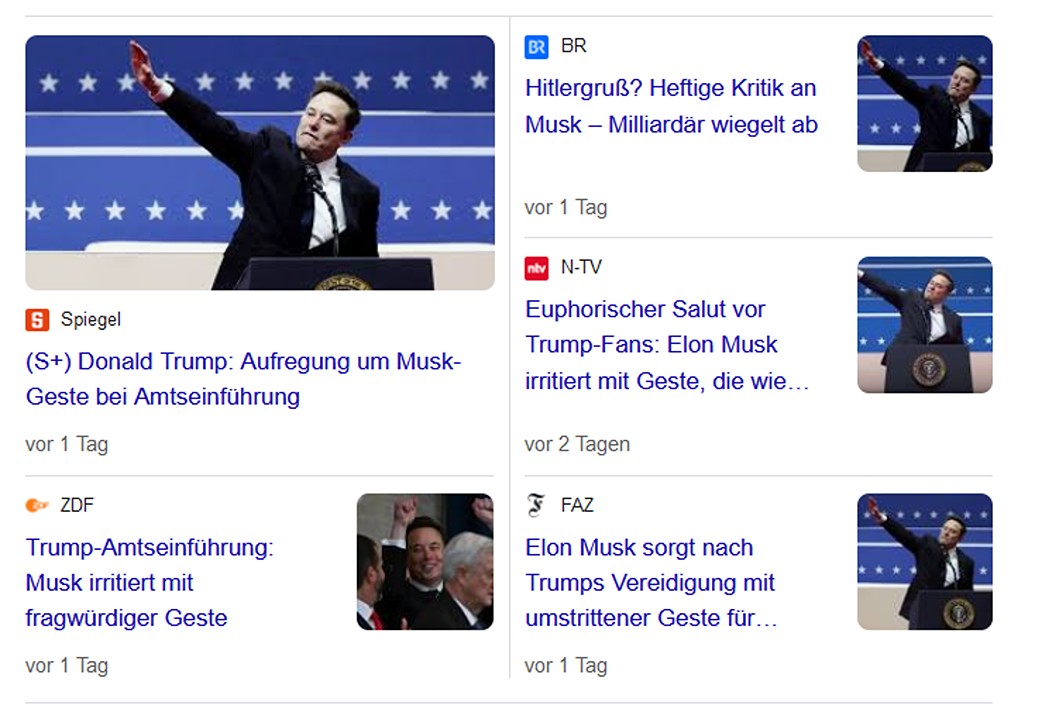Click the red N-TV logo icon
This screenshot has width=1059, height=719.
537,268
